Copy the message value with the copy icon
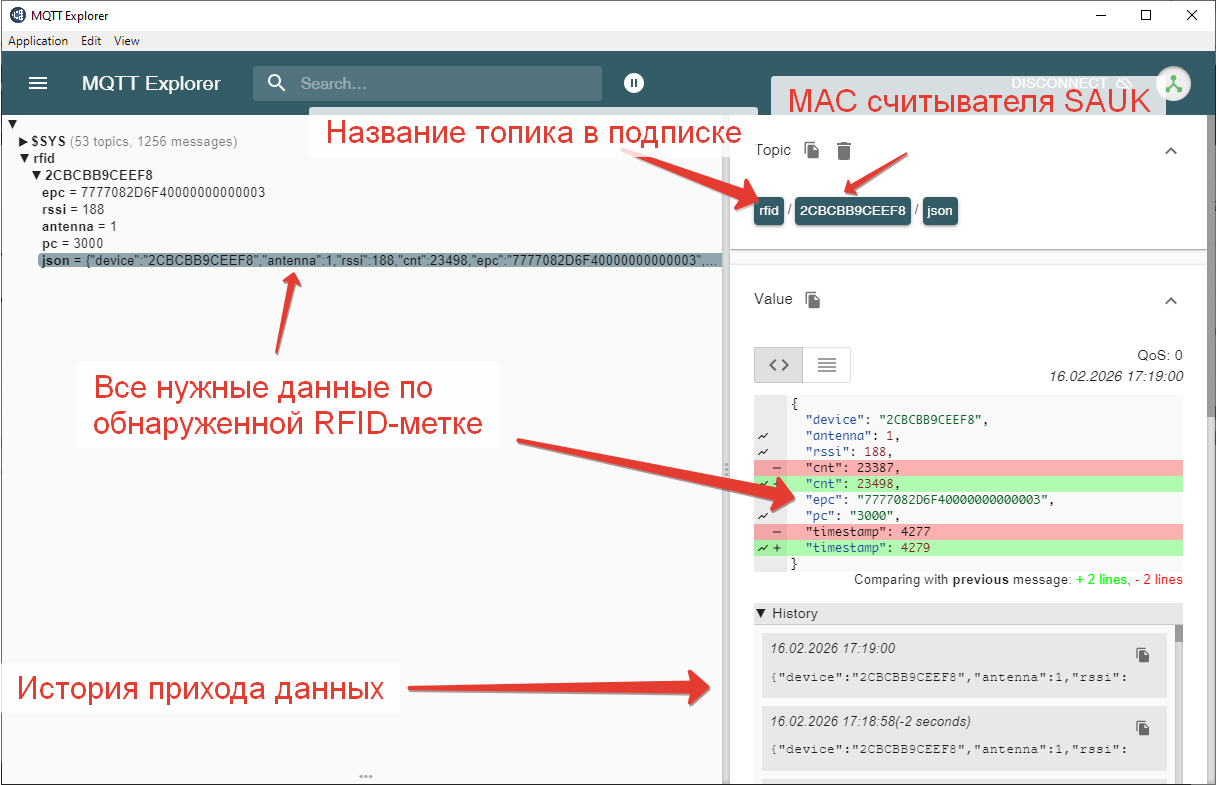Viewport: 1219px width, 785px height. (812, 299)
